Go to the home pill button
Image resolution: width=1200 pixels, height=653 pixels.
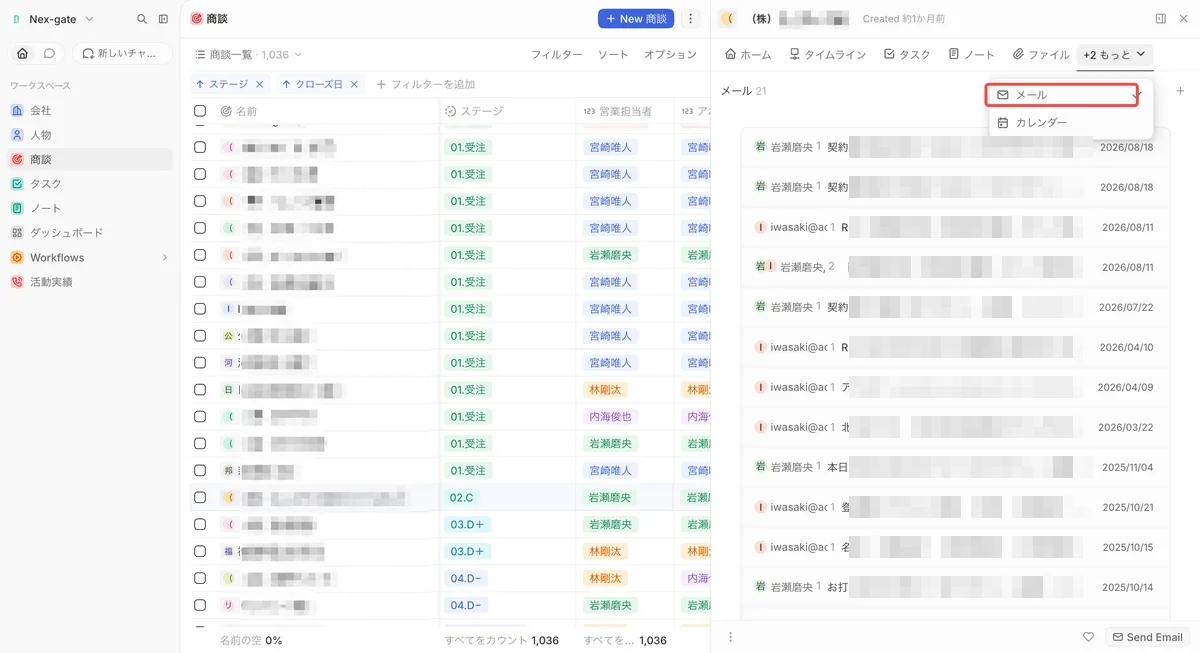coord(23,53)
